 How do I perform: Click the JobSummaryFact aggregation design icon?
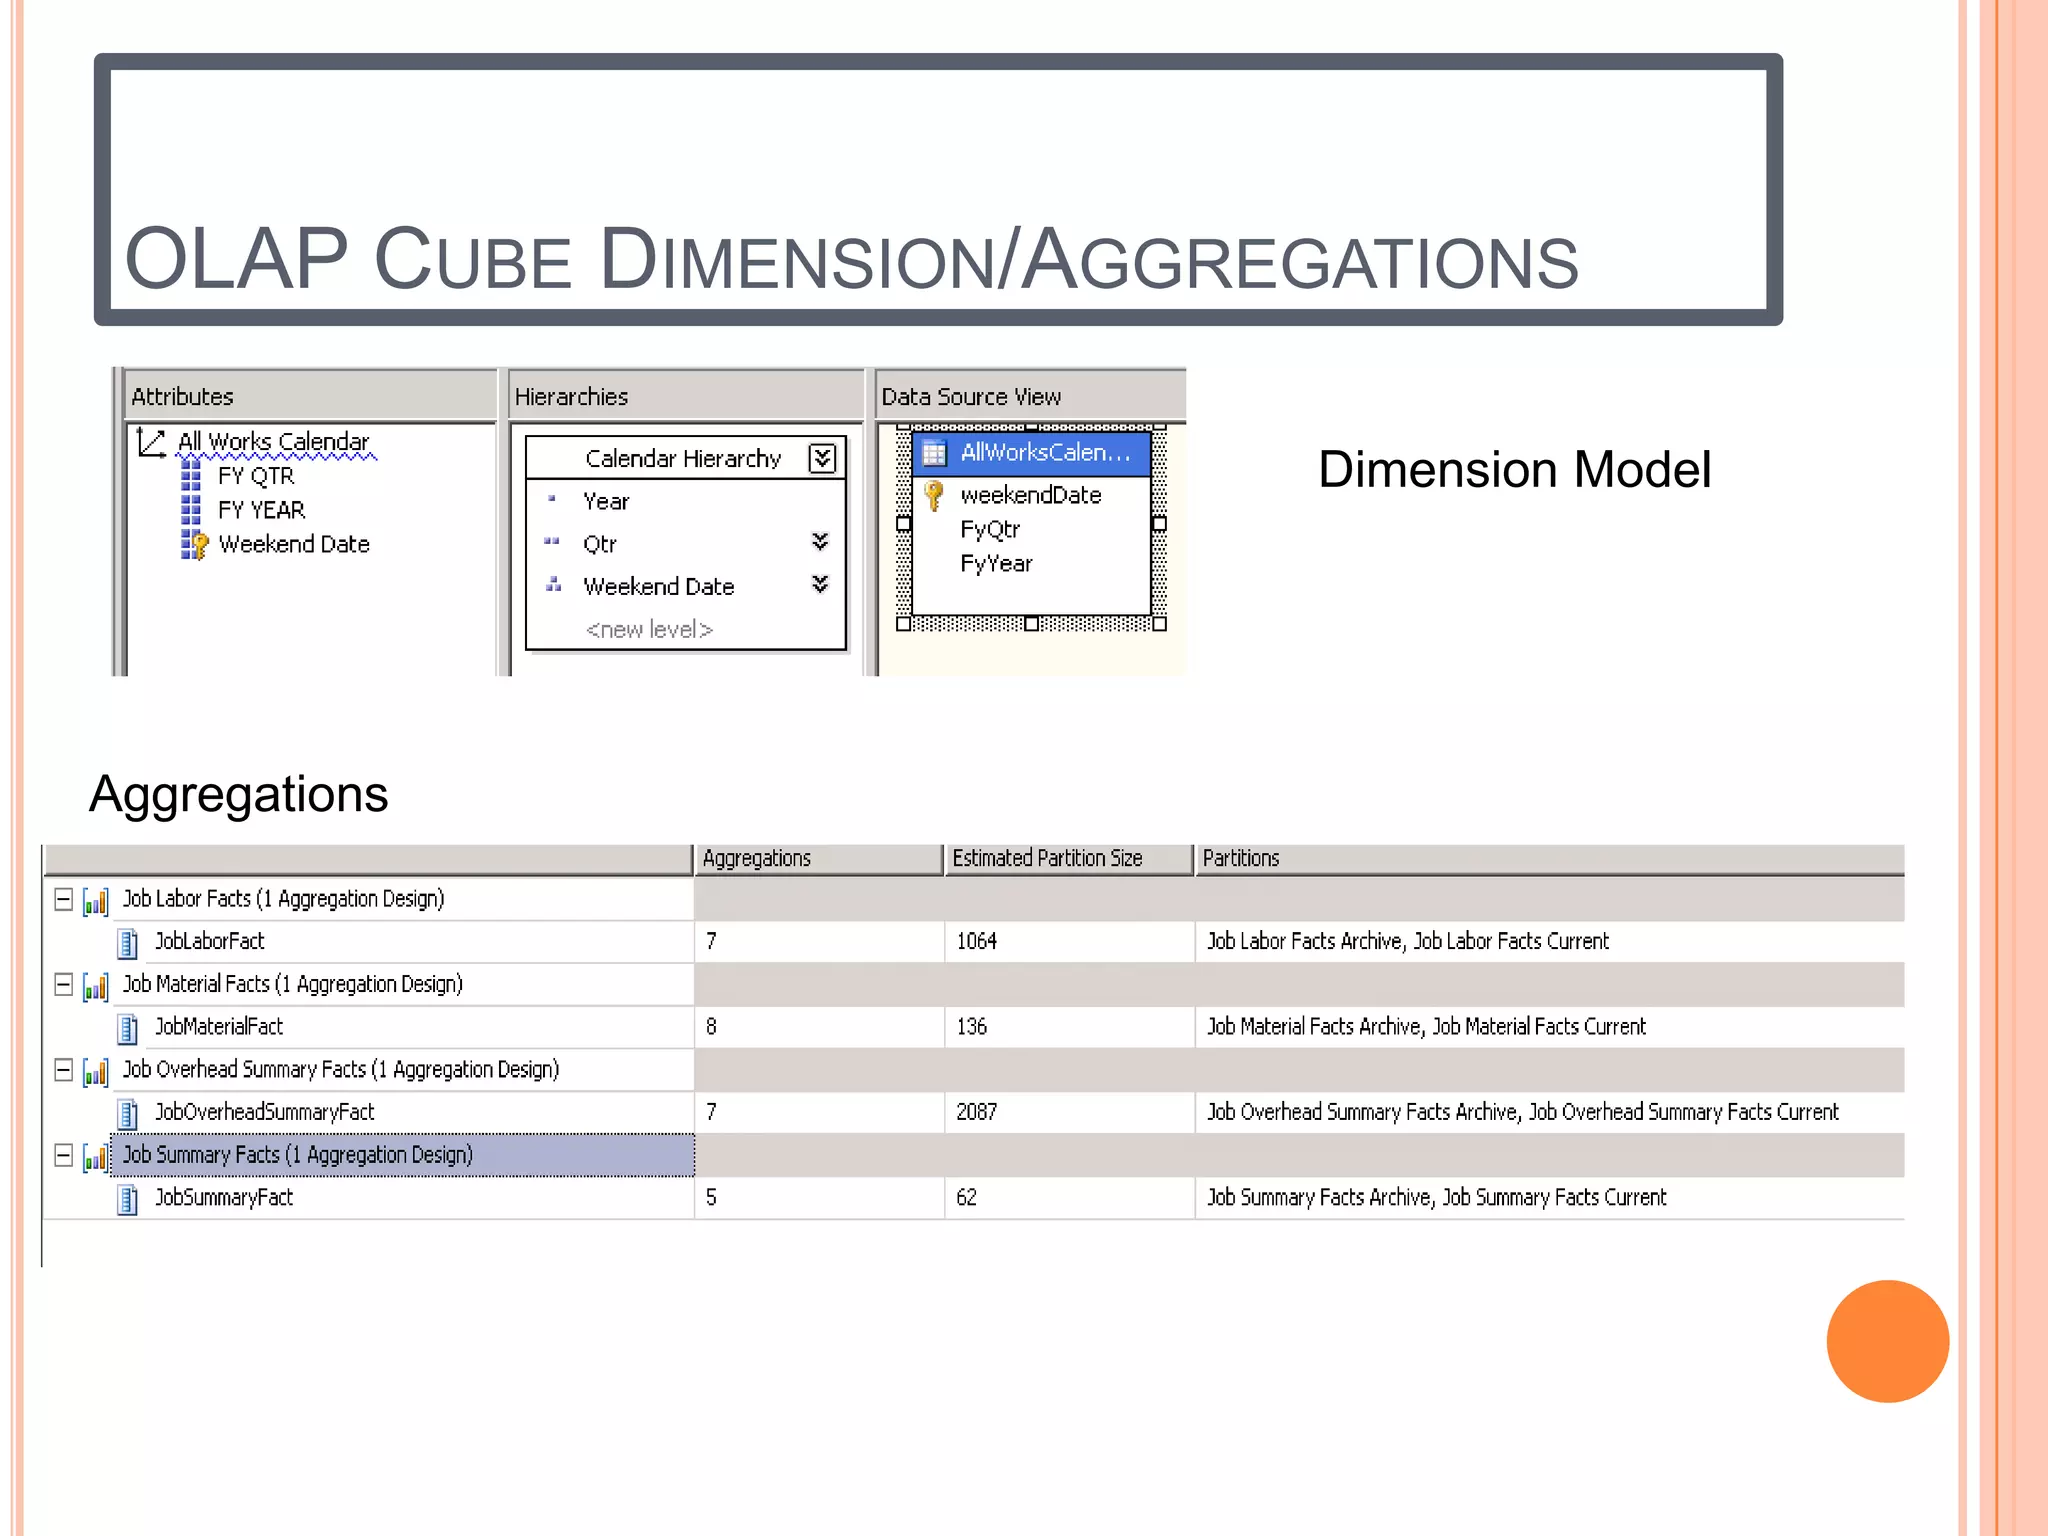tap(128, 1199)
